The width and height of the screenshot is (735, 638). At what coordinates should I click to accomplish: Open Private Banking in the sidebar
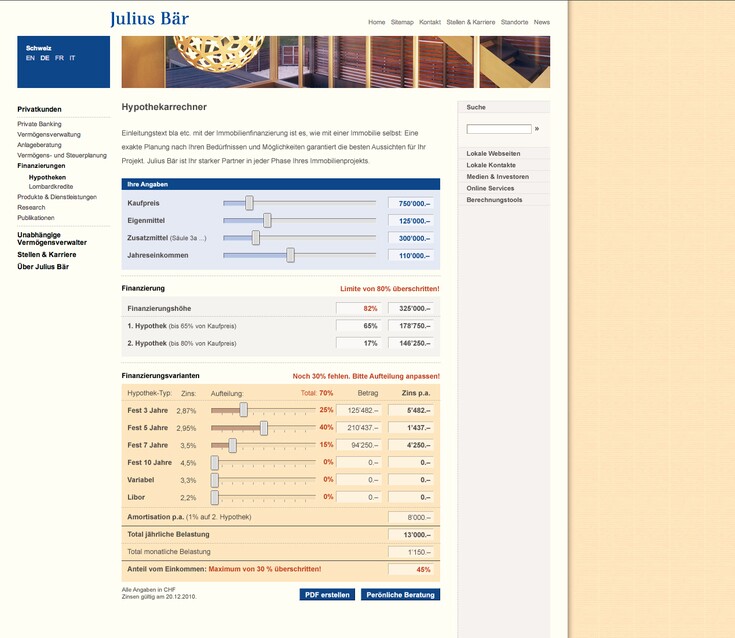(x=39, y=124)
